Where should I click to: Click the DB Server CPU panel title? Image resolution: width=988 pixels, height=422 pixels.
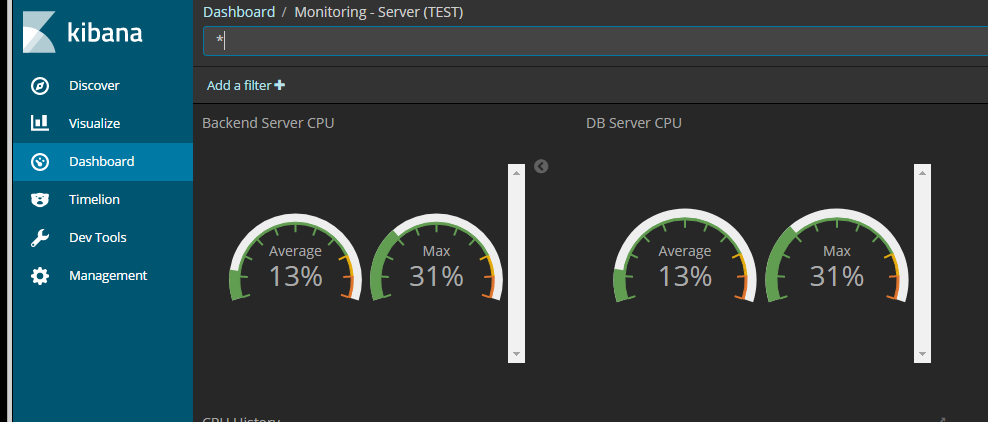(634, 123)
